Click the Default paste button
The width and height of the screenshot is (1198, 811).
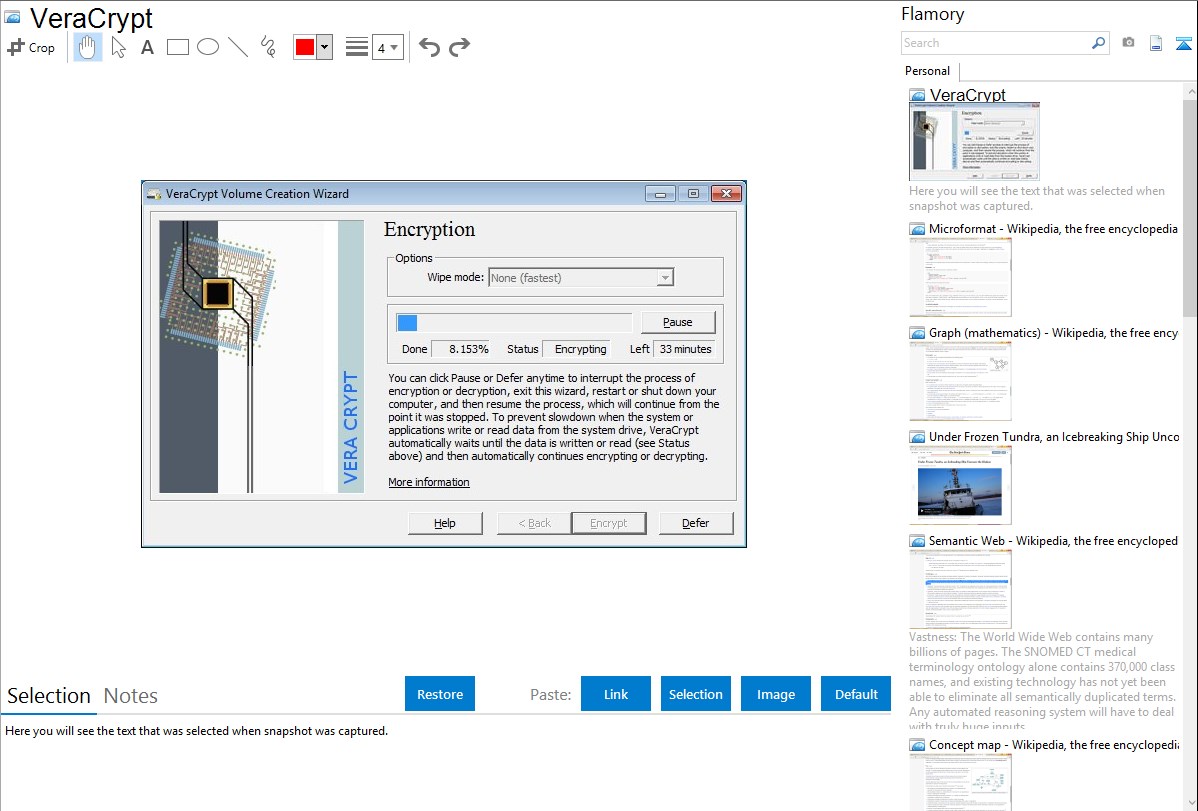pos(856,694)
